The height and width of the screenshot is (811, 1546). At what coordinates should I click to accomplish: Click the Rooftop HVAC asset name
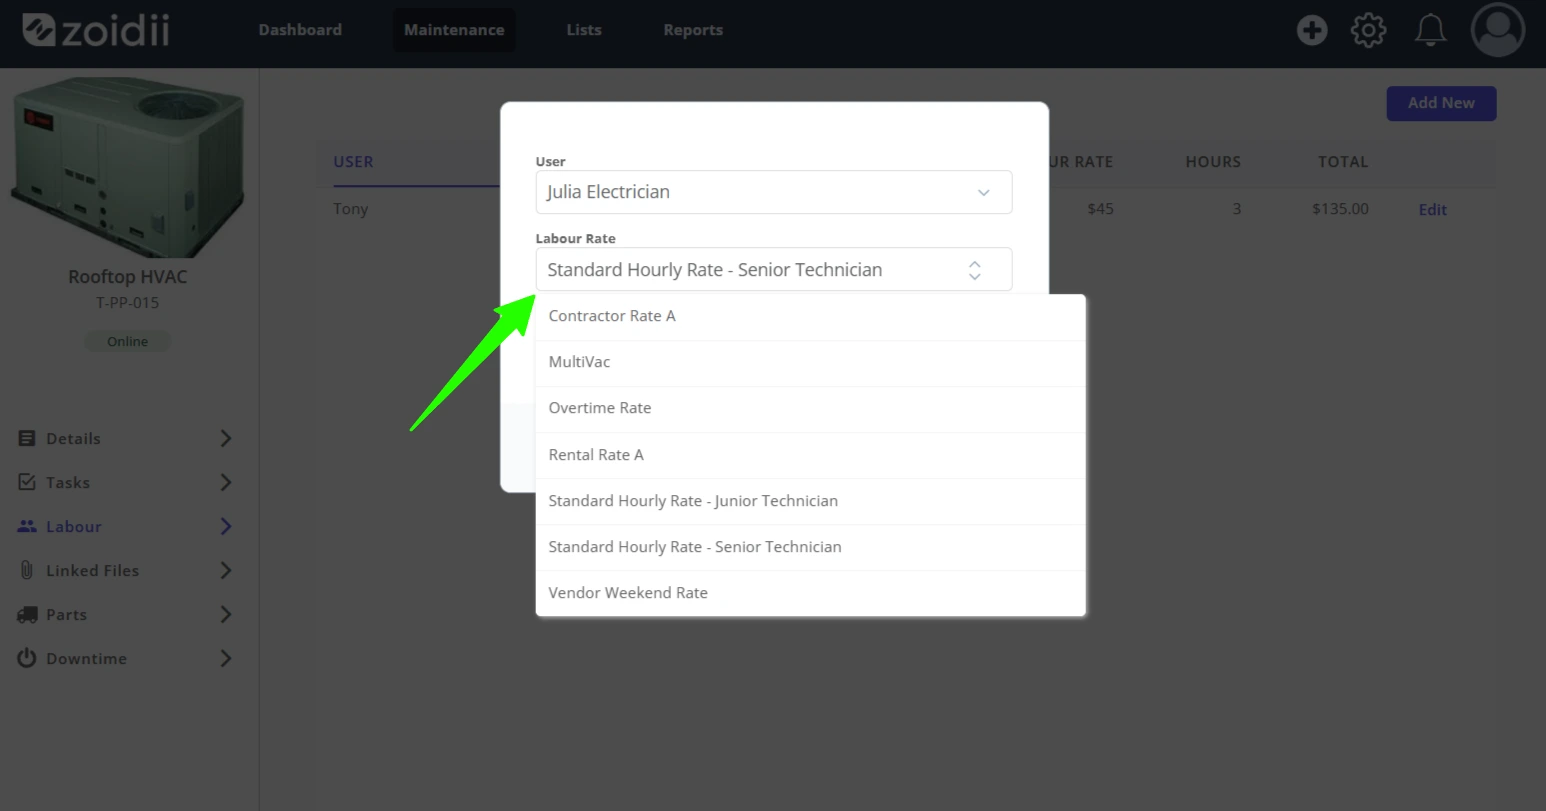127,277
